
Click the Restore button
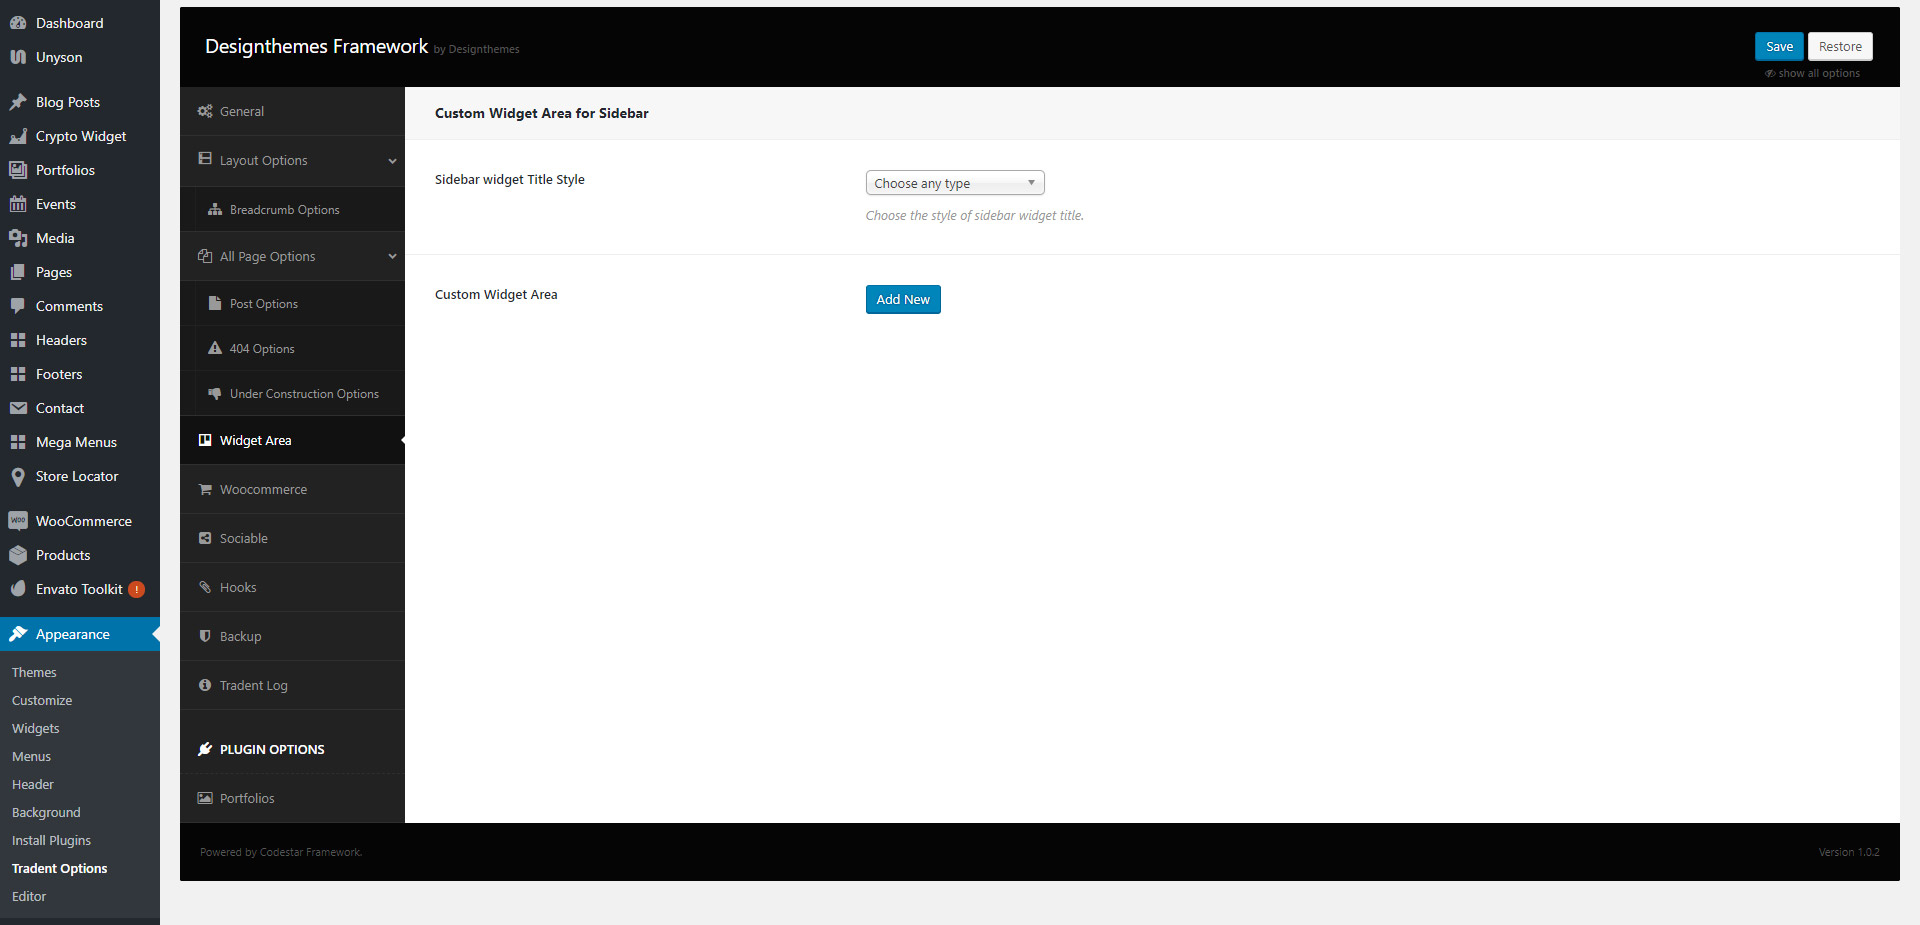[x=1839, y=46]
